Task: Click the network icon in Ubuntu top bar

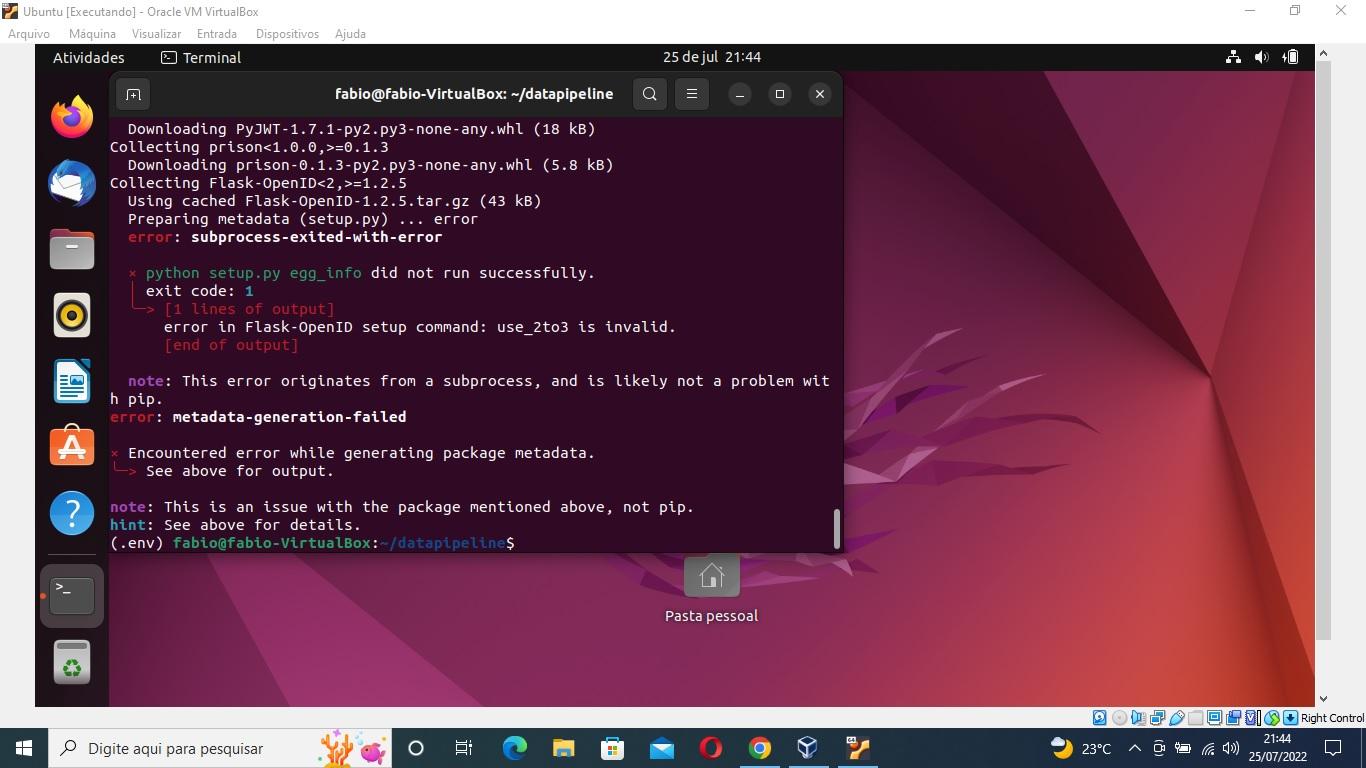Action: click(1233, 57)
